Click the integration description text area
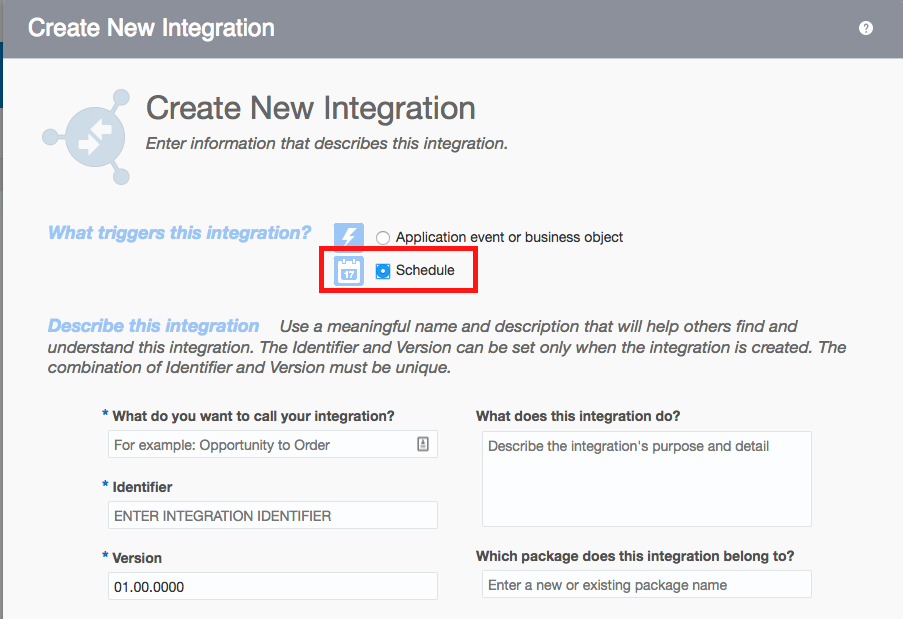The width and height of the screenshot is (903, 619). 646,479
